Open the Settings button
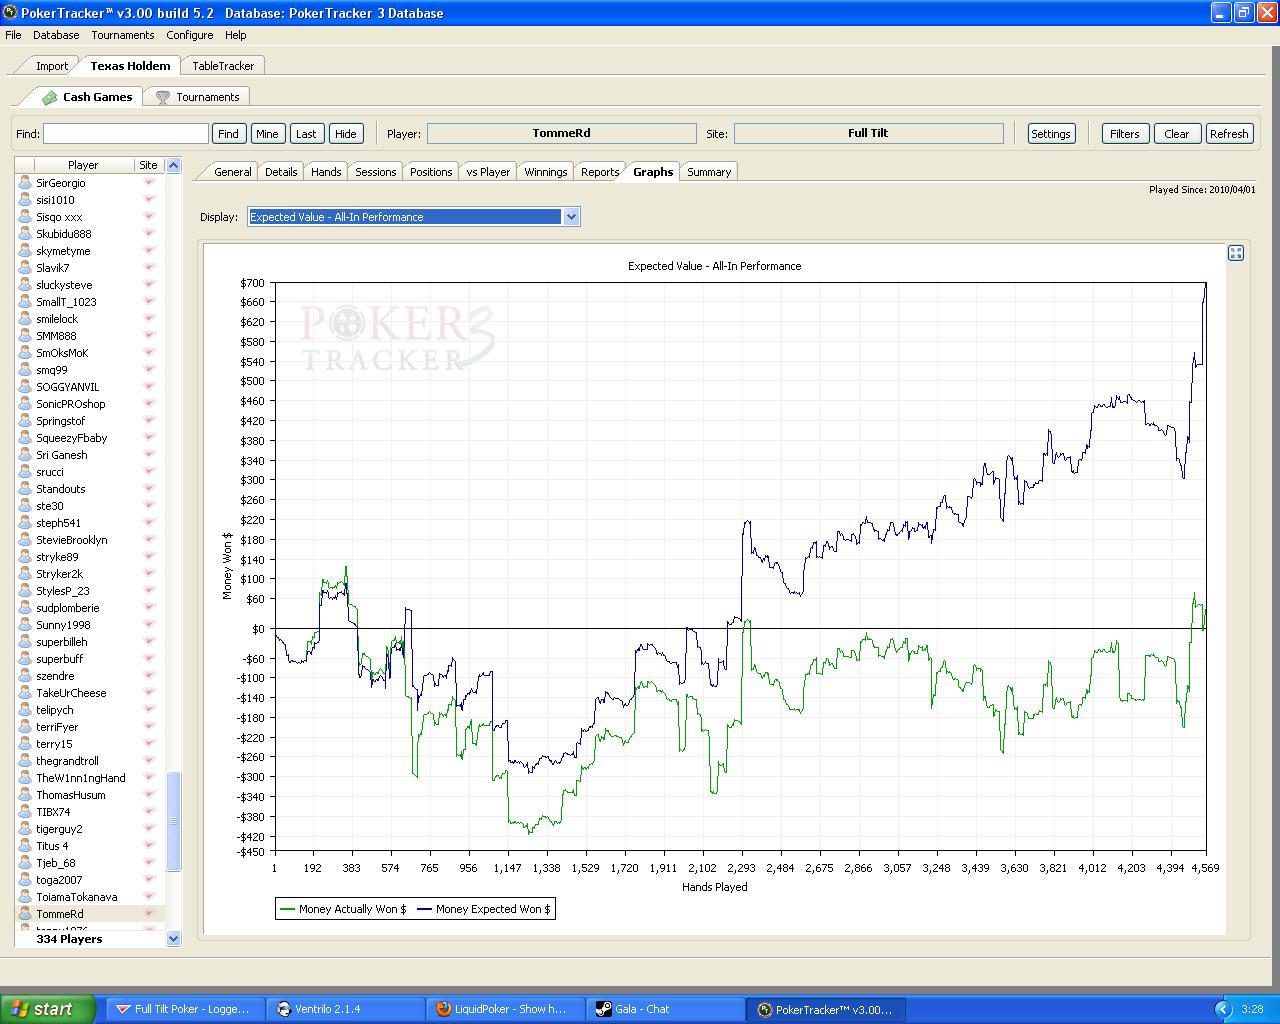This screenshot has width=1280, height=1024. [1051, 134]
